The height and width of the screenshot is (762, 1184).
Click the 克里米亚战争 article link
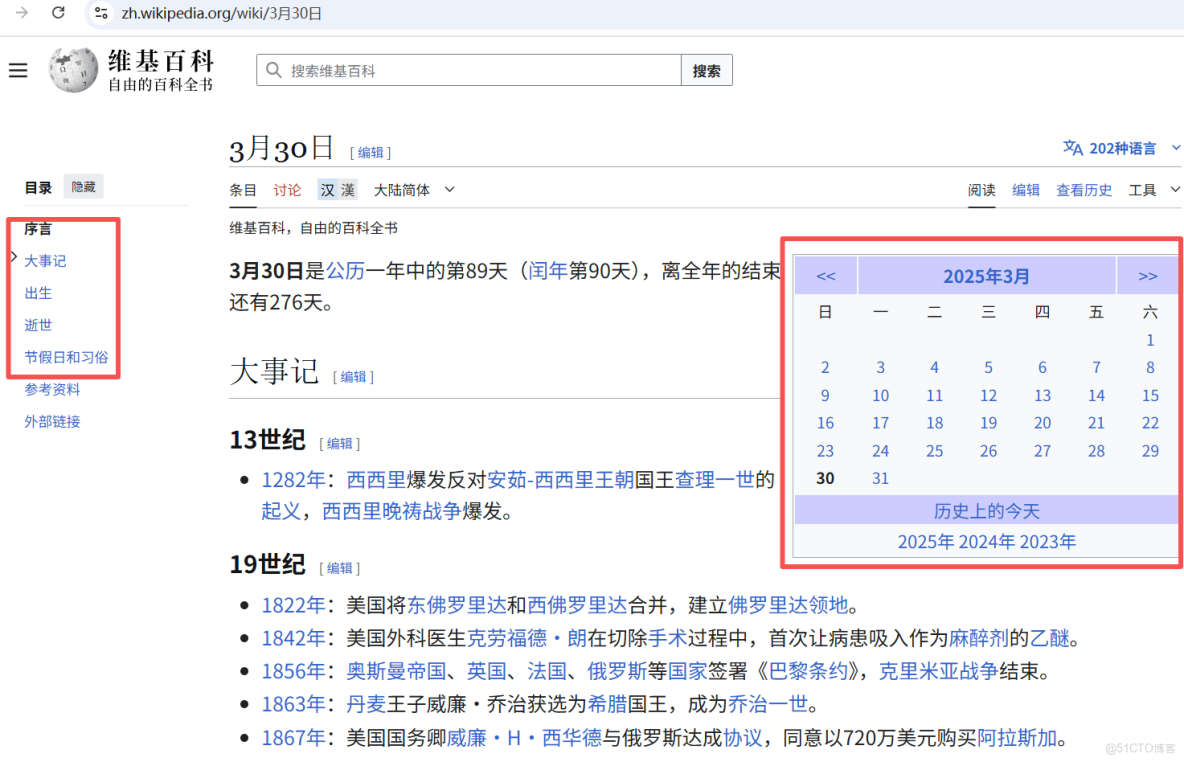(937, 671)
